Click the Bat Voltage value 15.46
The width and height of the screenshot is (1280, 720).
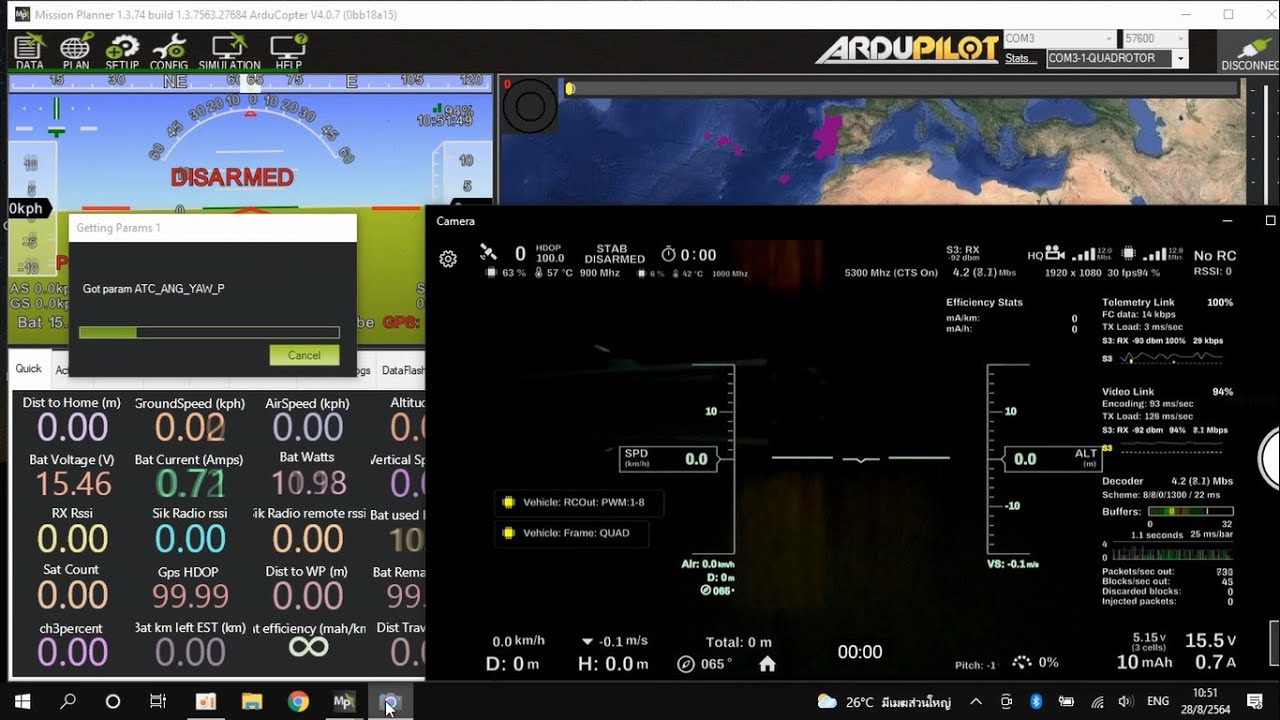coord(74,484)
